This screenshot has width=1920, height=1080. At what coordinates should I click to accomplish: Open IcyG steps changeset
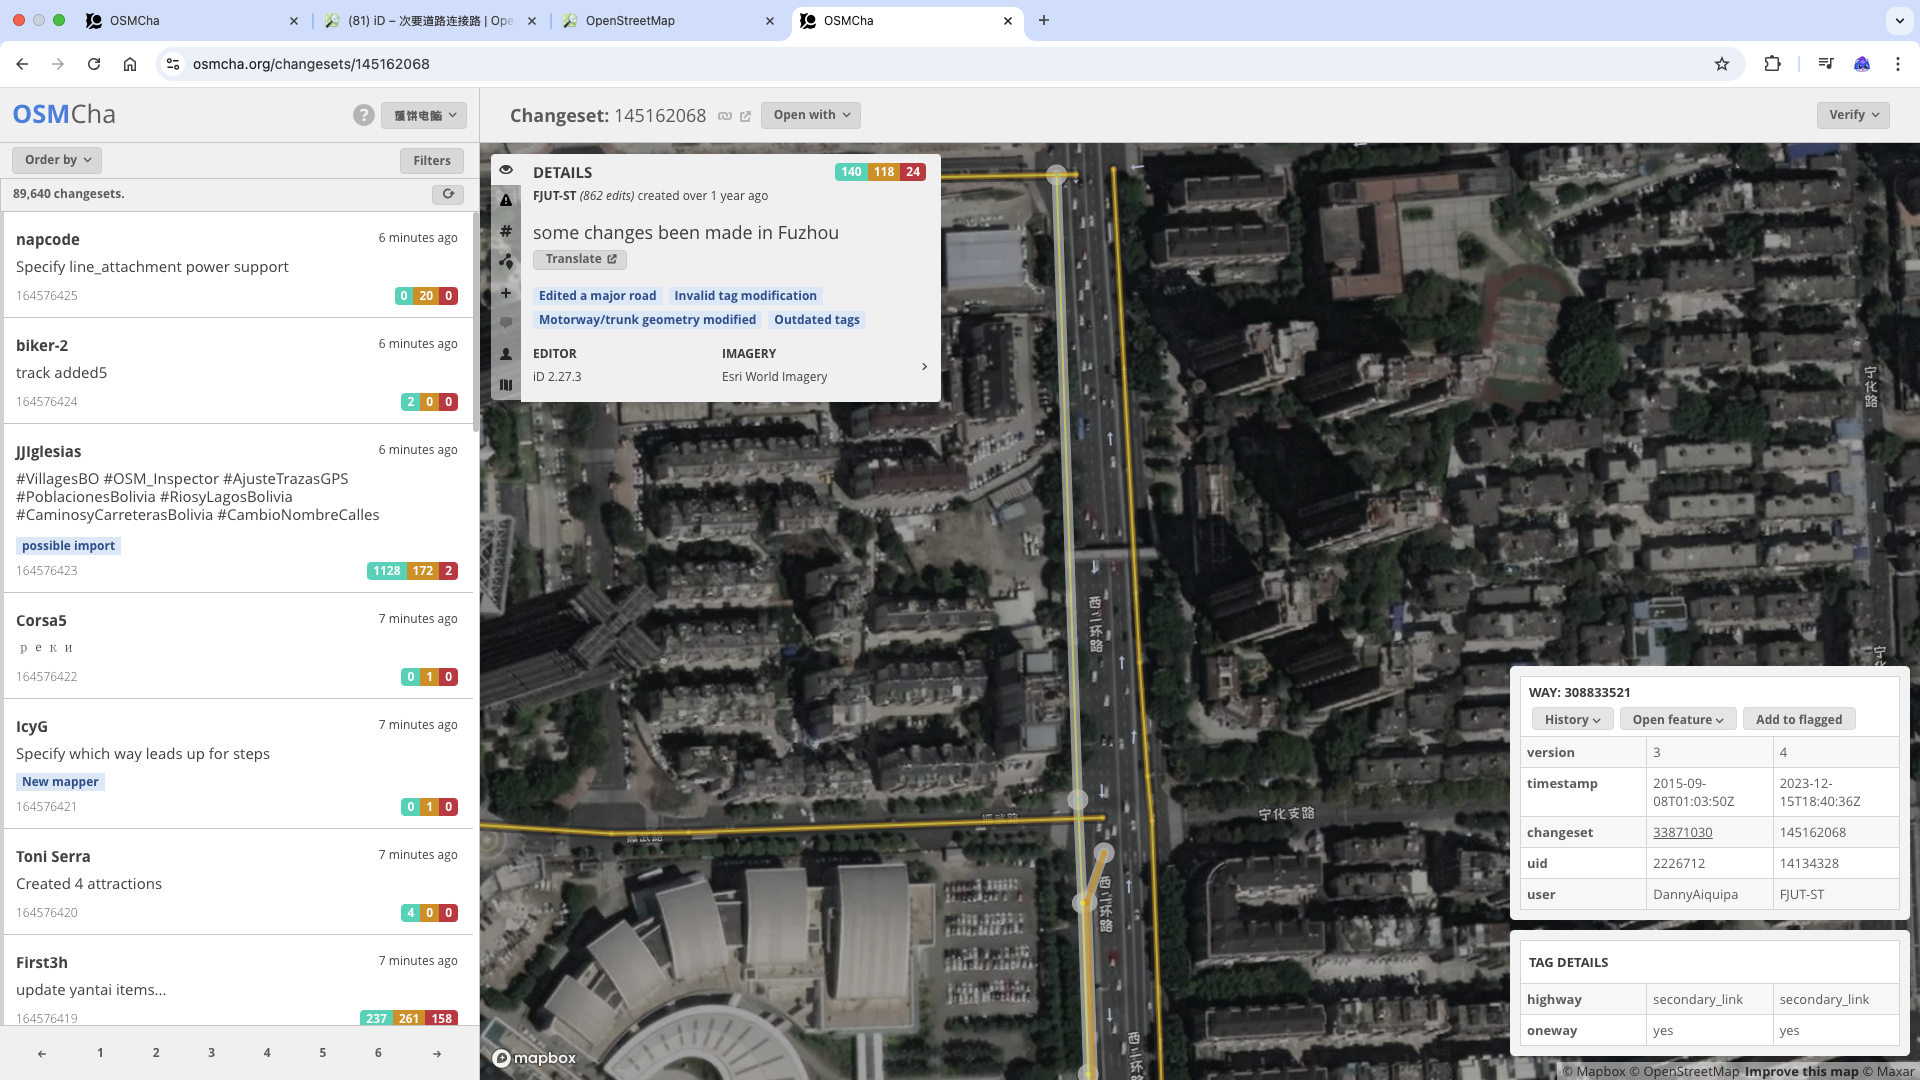tap(237, 764)
